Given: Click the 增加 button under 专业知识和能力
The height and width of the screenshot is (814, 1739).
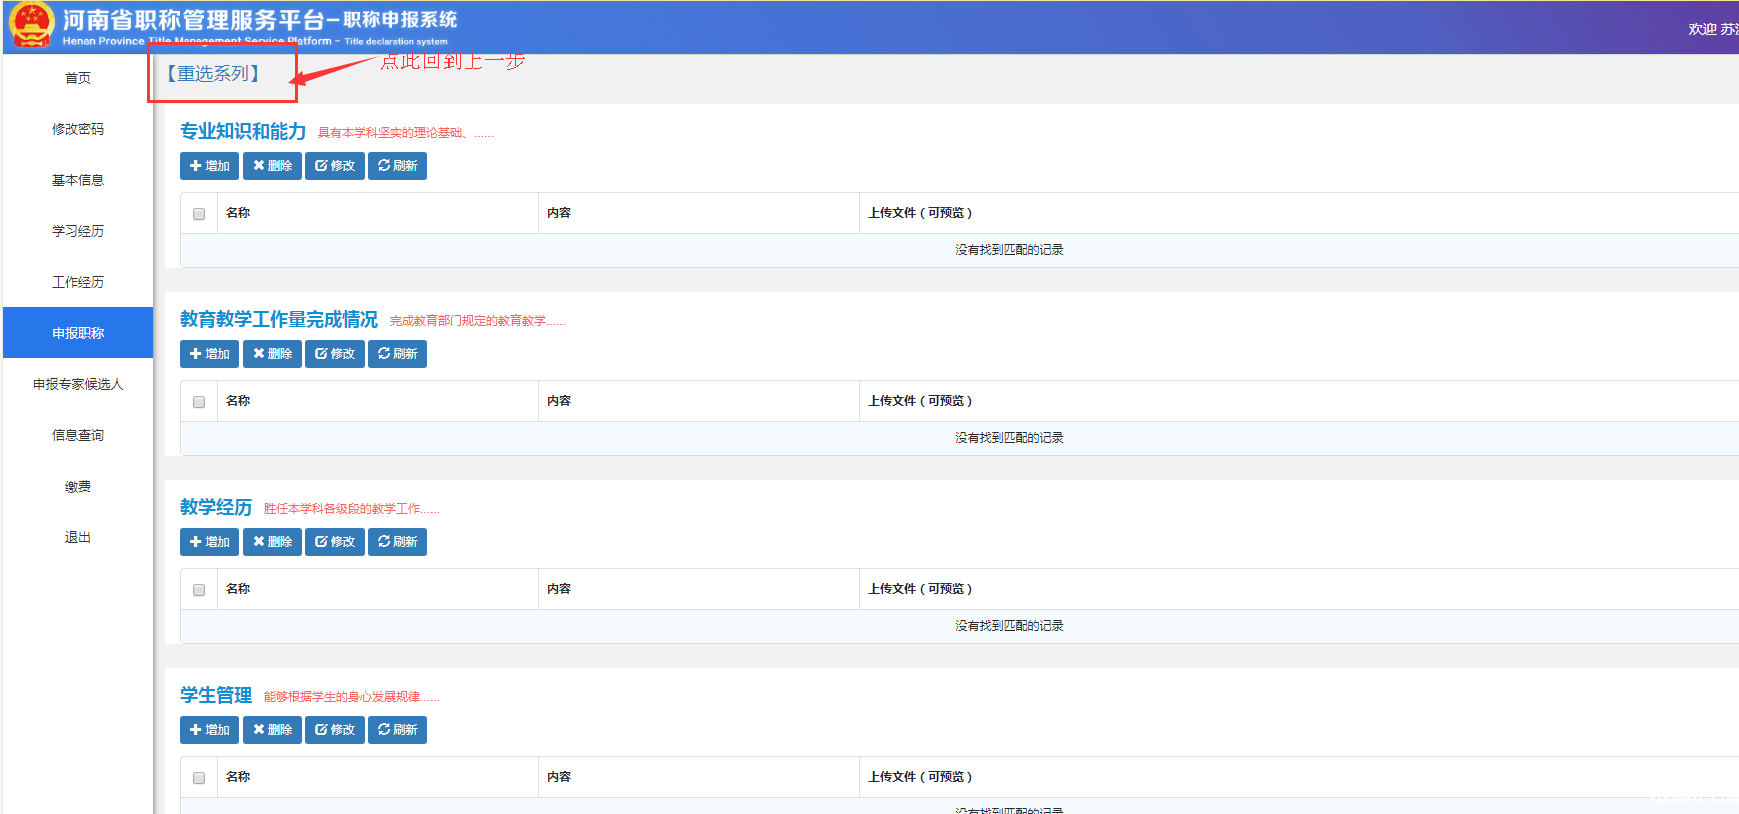Looking at the screenshot, I should click(209, 166).
